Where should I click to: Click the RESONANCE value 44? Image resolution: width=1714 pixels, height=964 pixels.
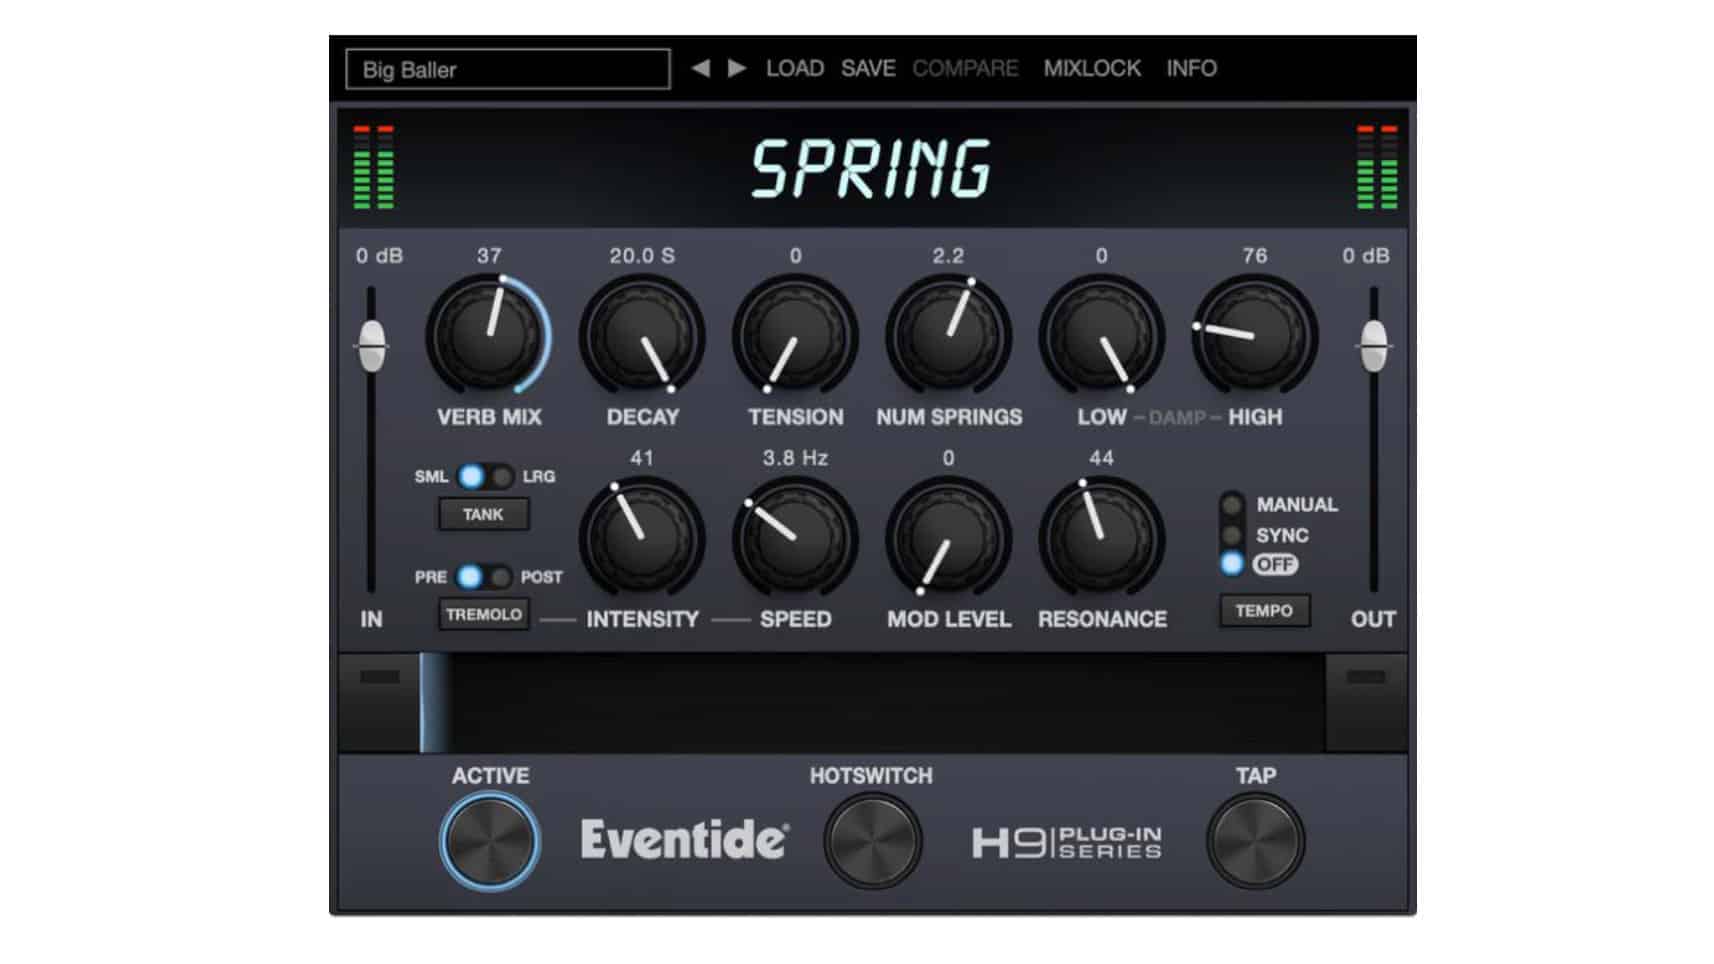[1101, 458]
